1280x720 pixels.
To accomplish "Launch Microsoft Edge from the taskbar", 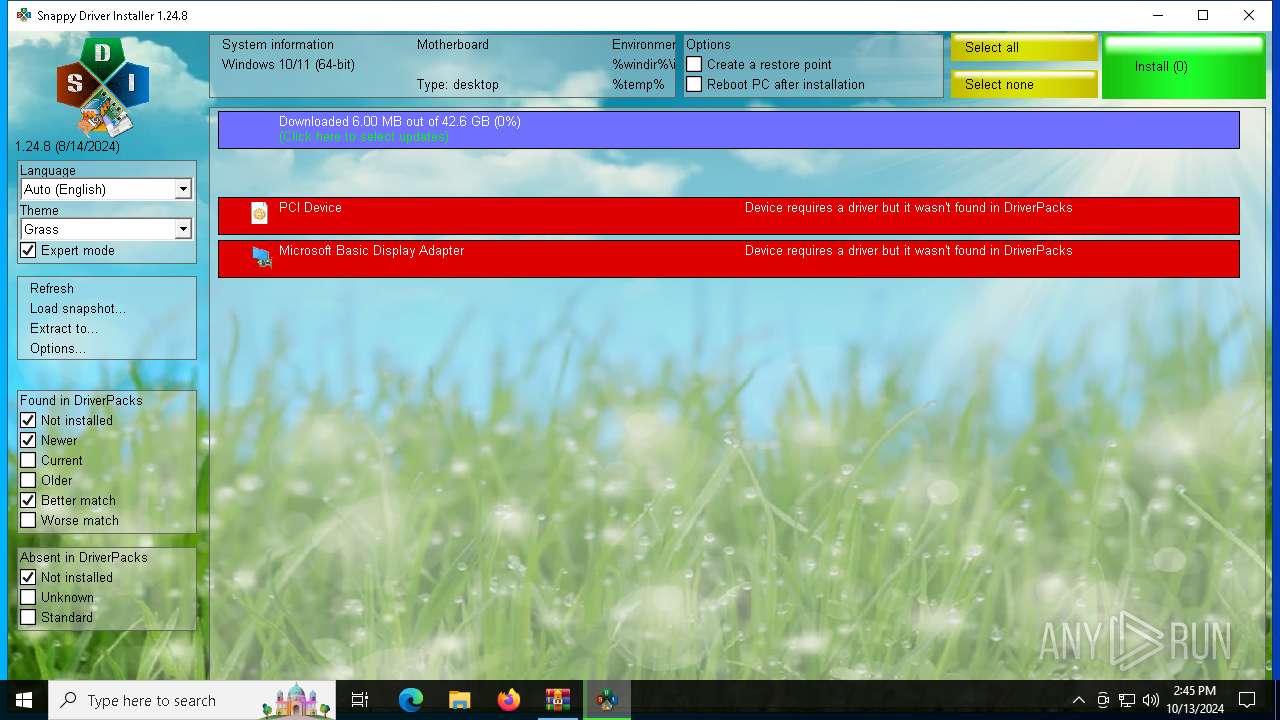I will pyautogui.click(x=410, y=700).
